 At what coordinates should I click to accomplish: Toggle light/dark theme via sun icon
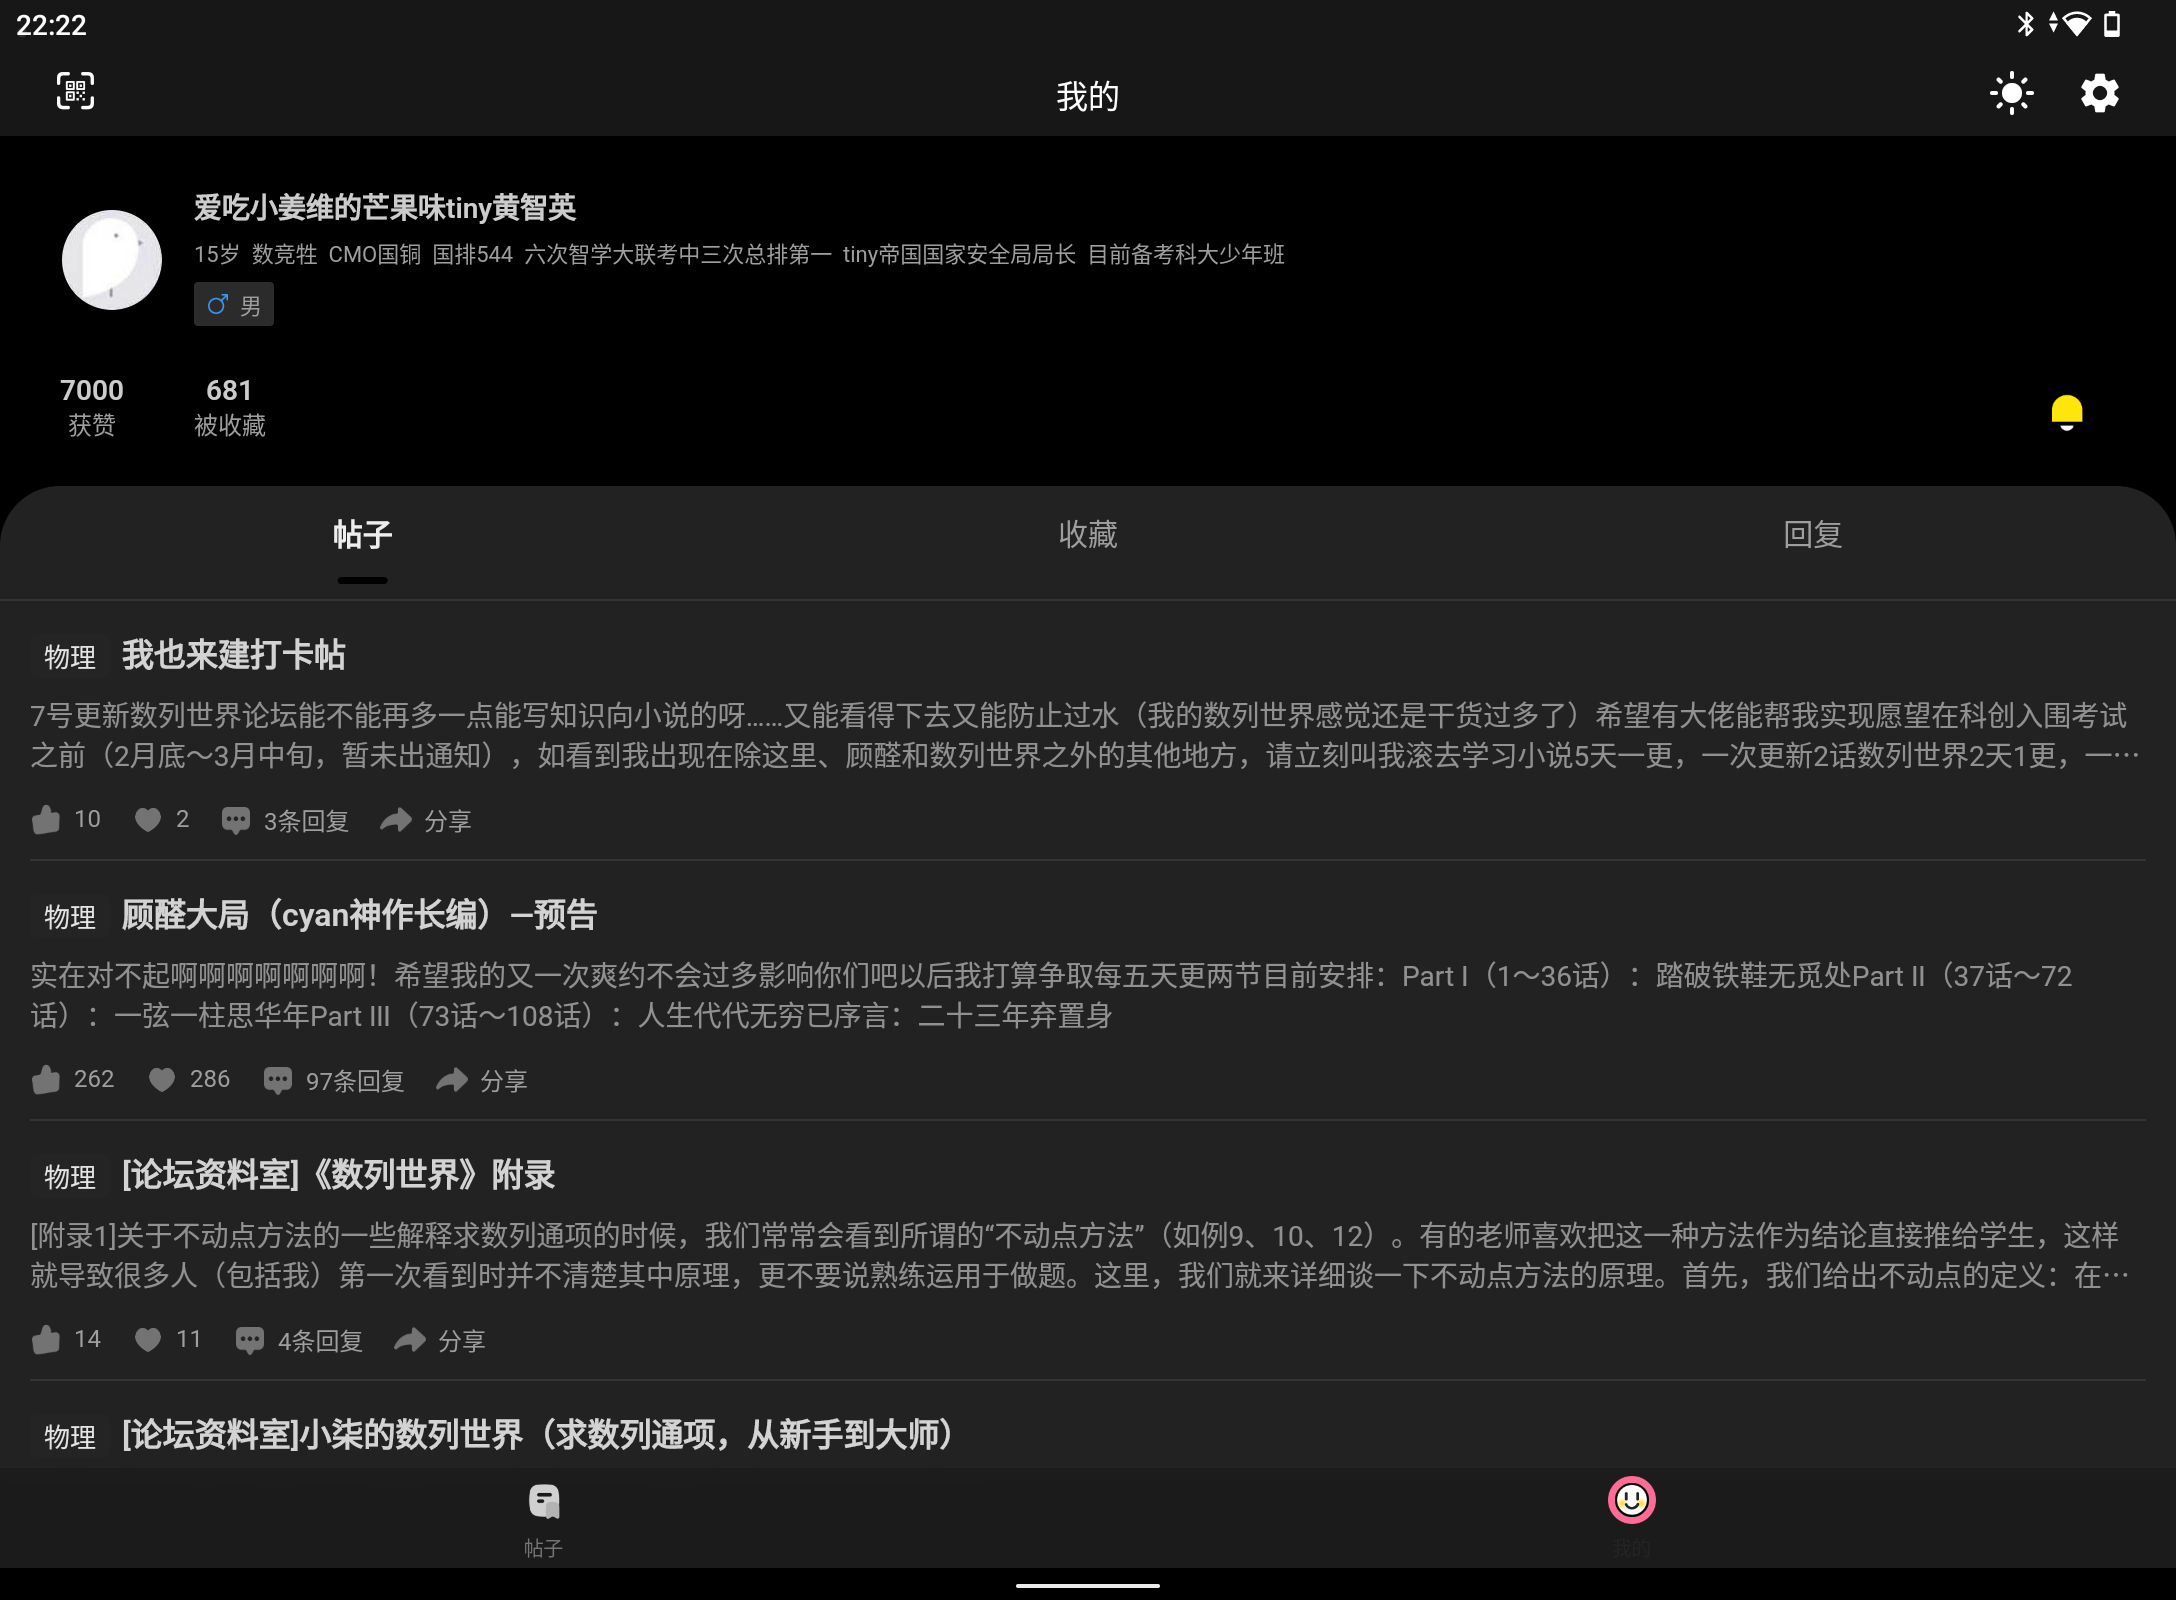(2011, 94)
